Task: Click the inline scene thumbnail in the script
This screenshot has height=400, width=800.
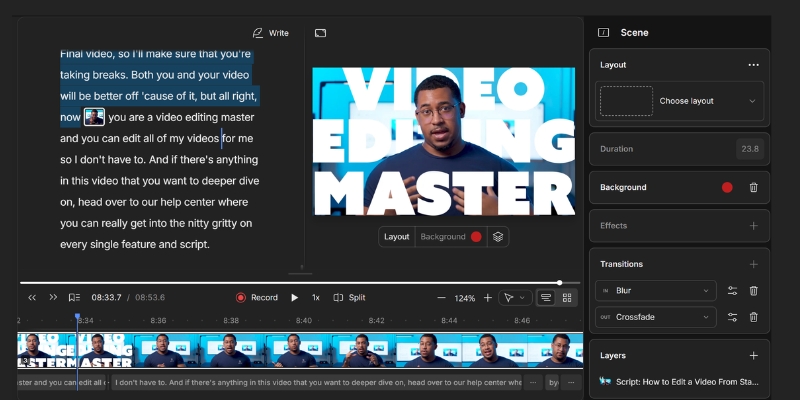Action: [94, 117]
